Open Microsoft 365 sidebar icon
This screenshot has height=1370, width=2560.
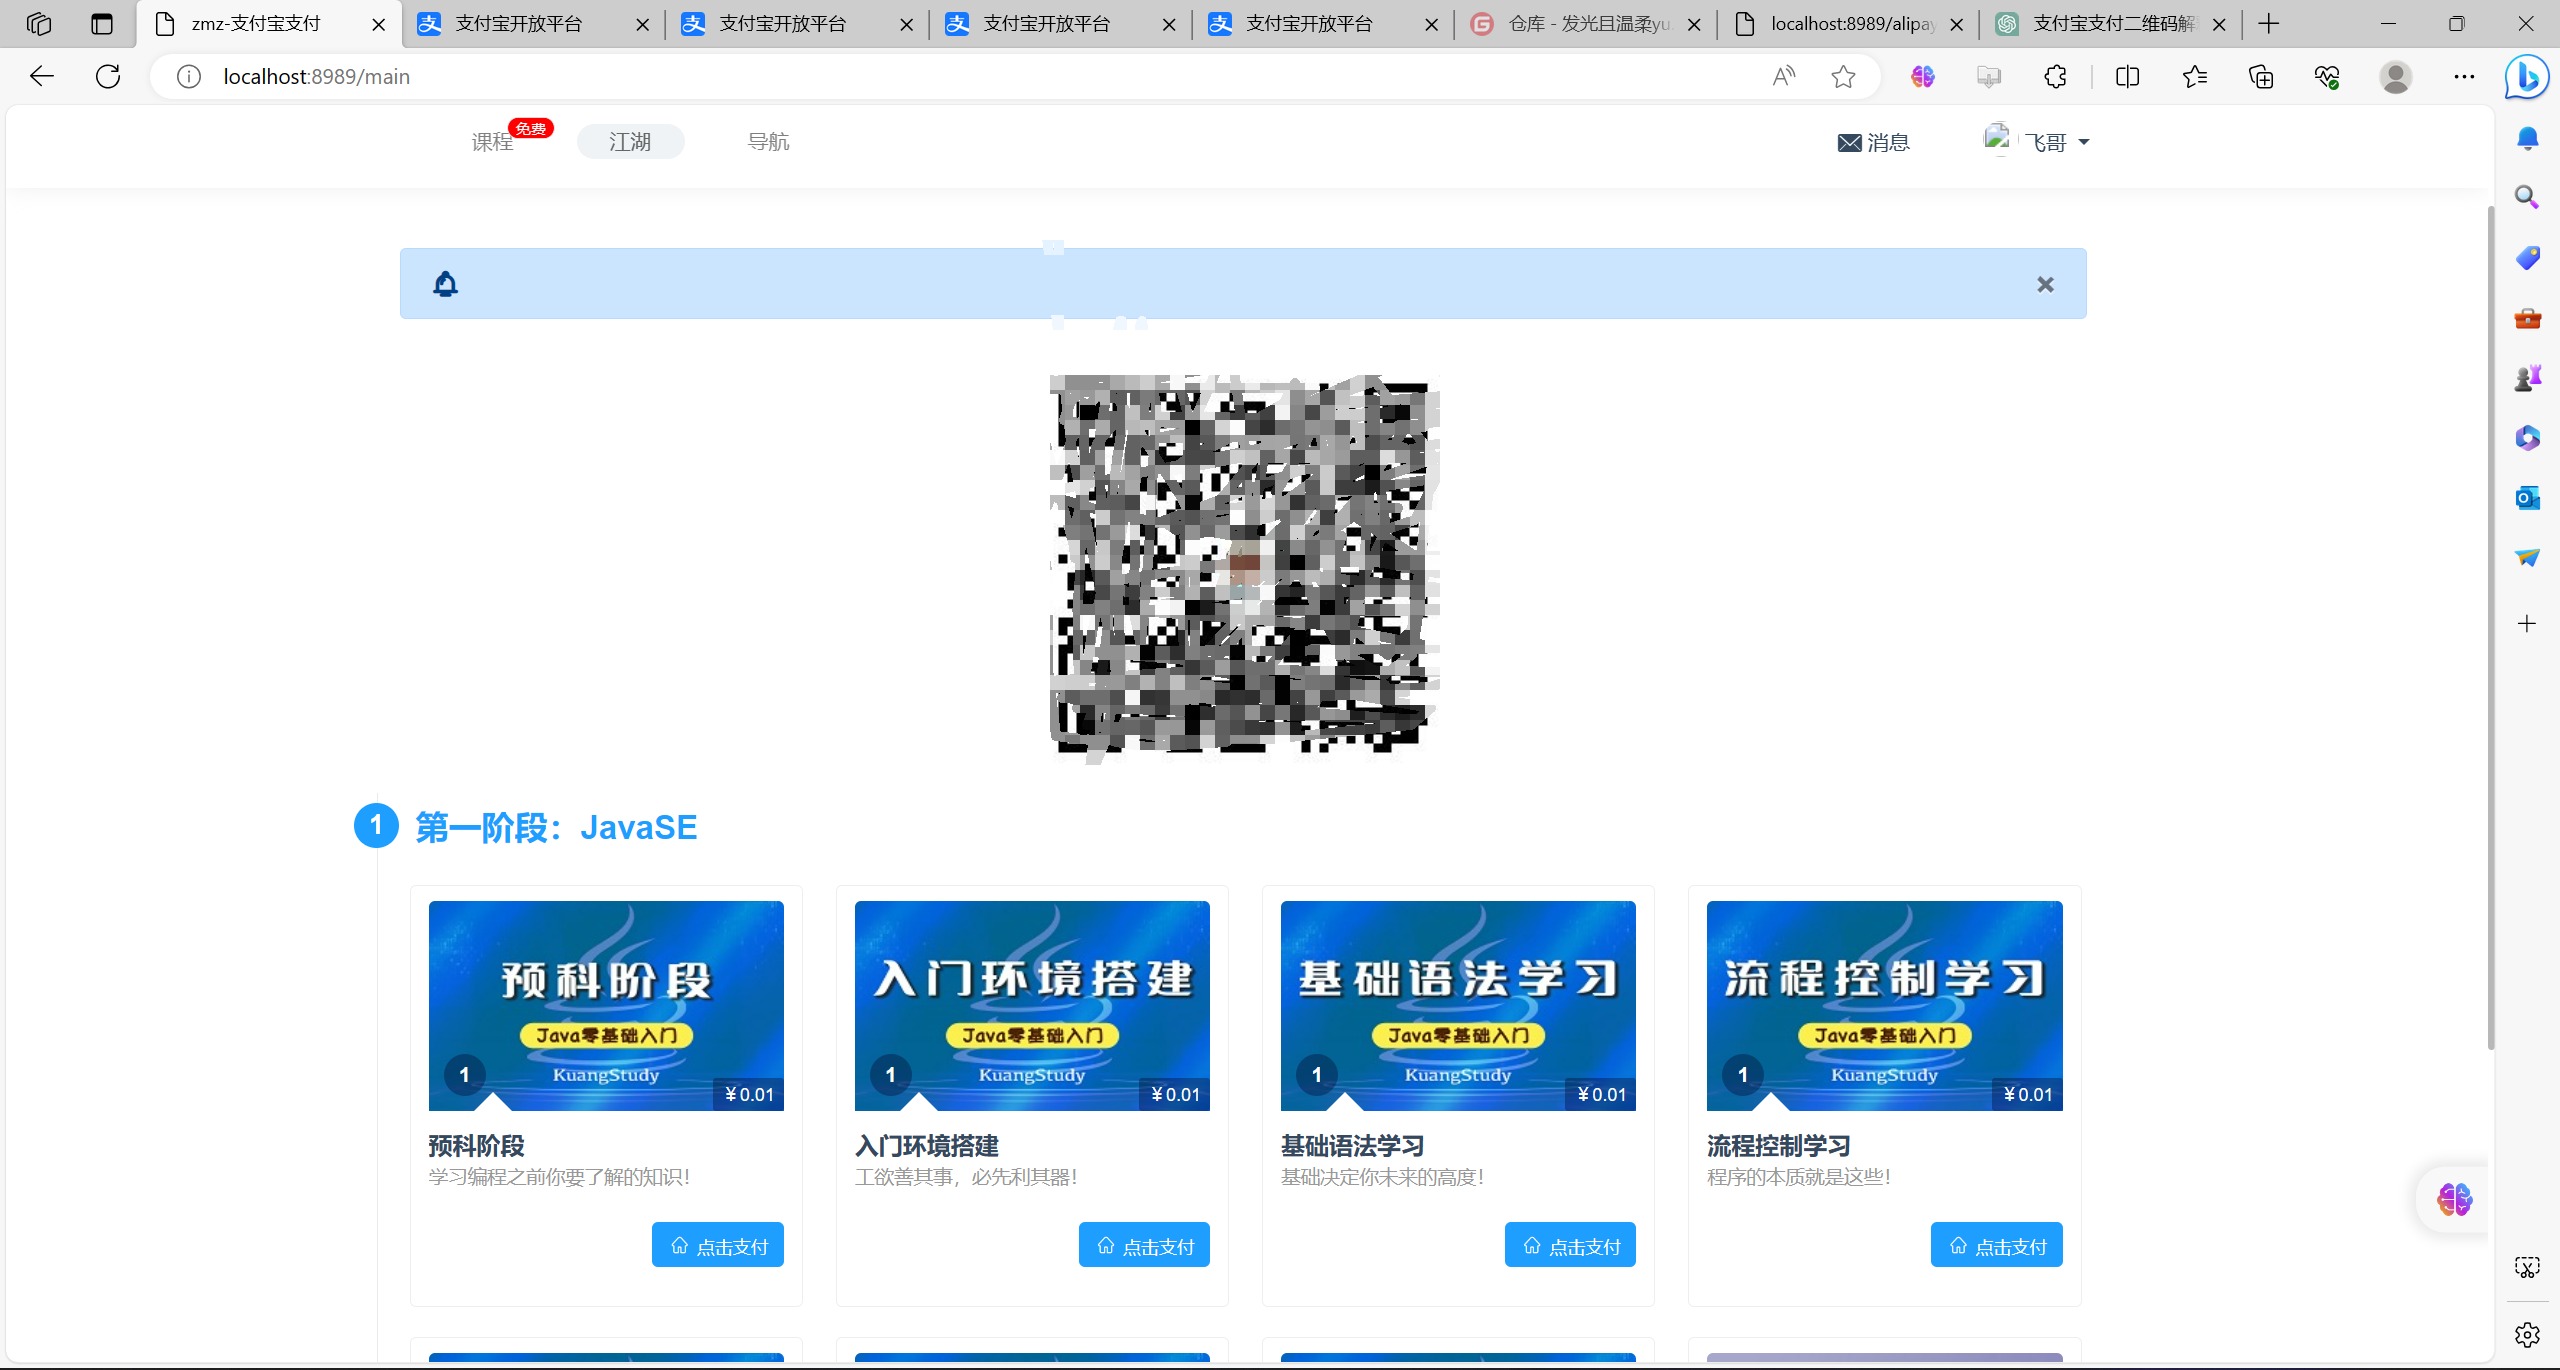pyautogui.click(x=2527, y=438)
